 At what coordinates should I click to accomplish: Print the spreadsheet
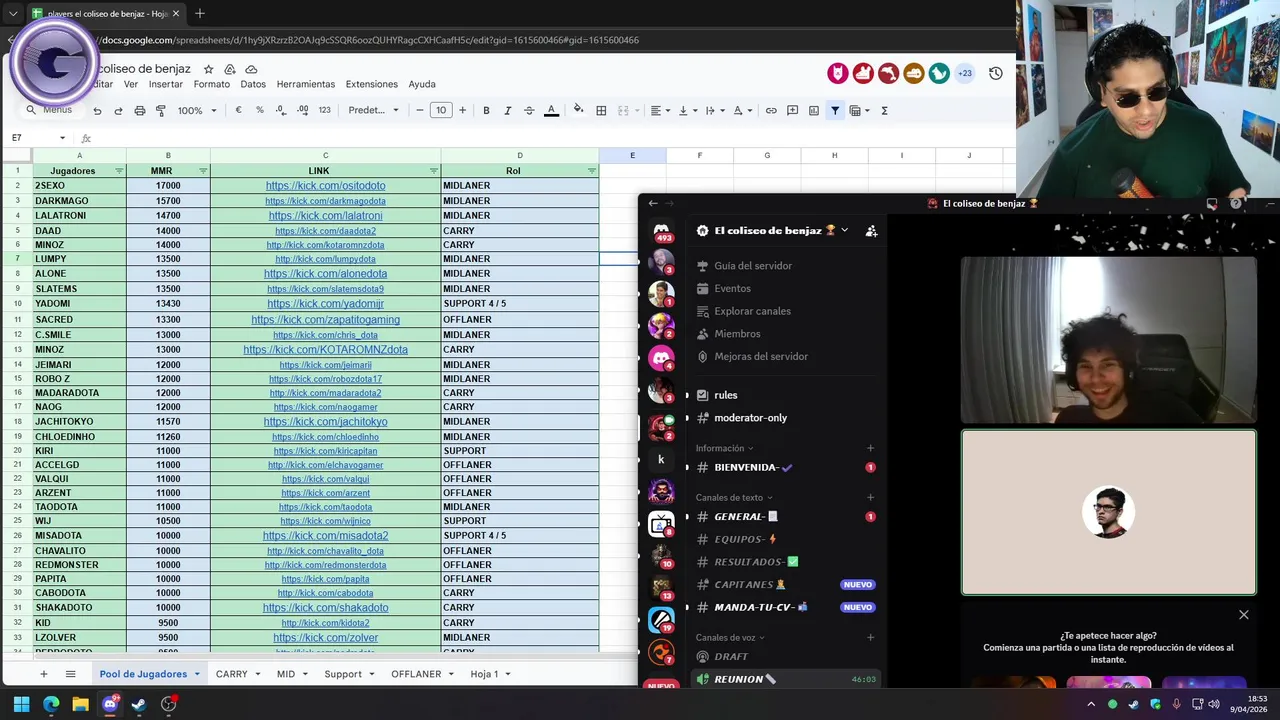tap(140, 111)
